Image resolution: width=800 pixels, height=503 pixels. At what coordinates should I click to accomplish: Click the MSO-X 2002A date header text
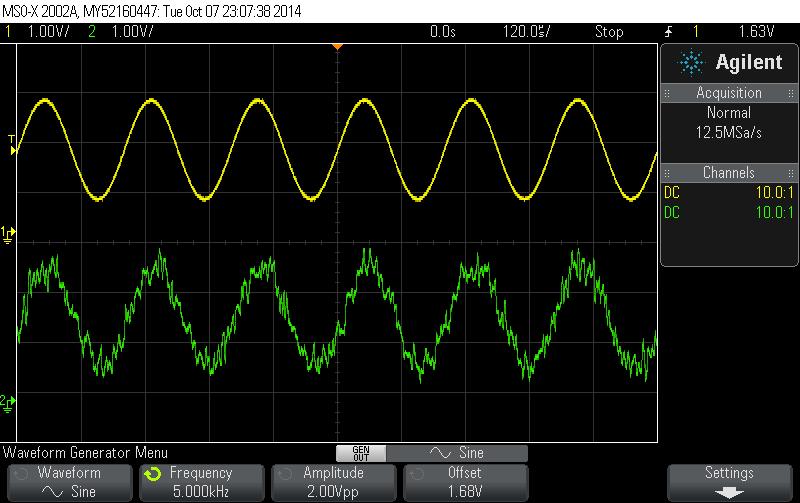point(152,11)
